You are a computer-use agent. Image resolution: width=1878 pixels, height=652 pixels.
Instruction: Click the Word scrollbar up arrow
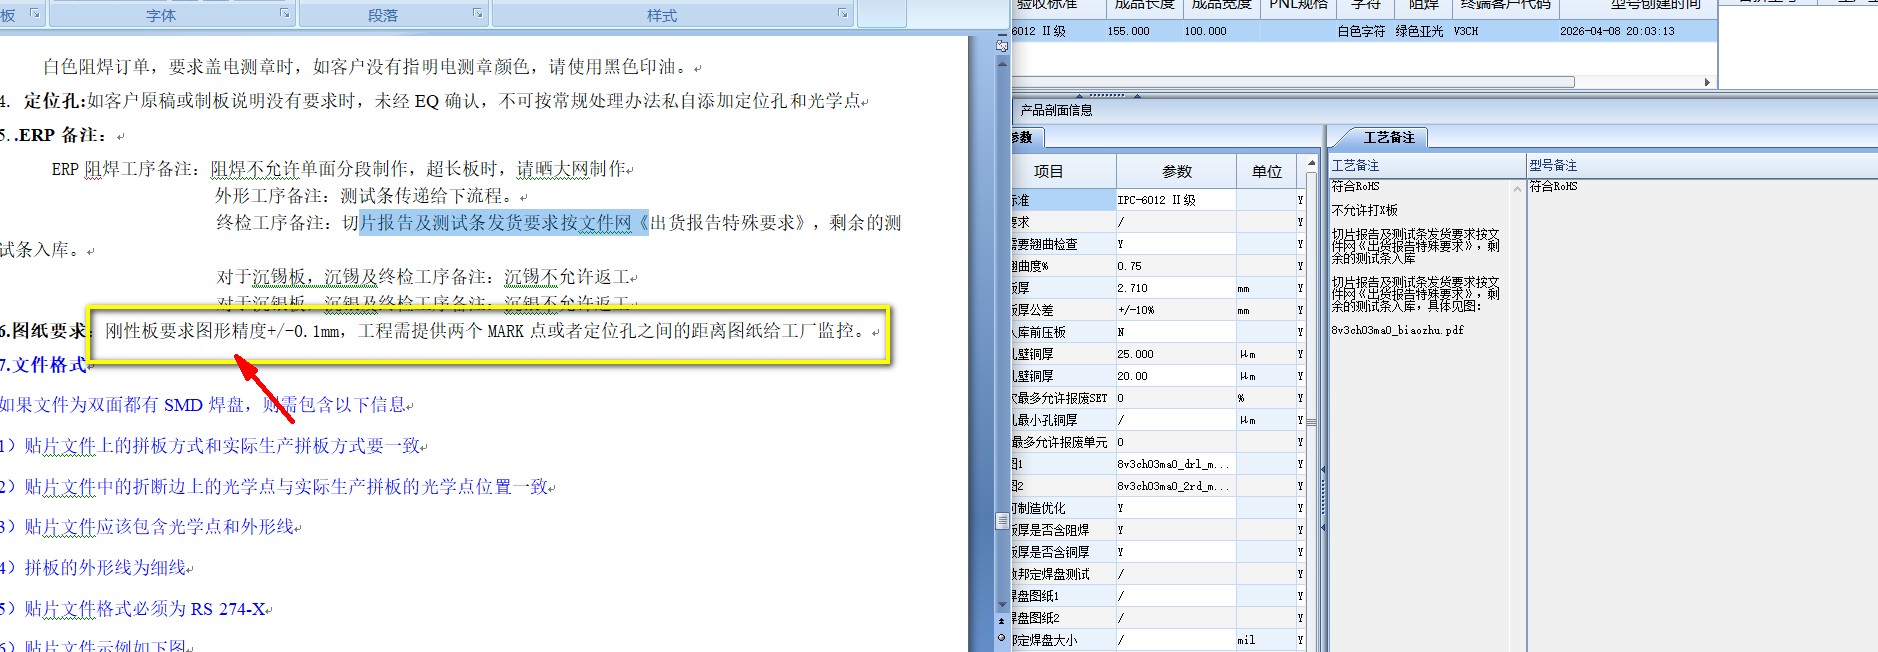1002,63
